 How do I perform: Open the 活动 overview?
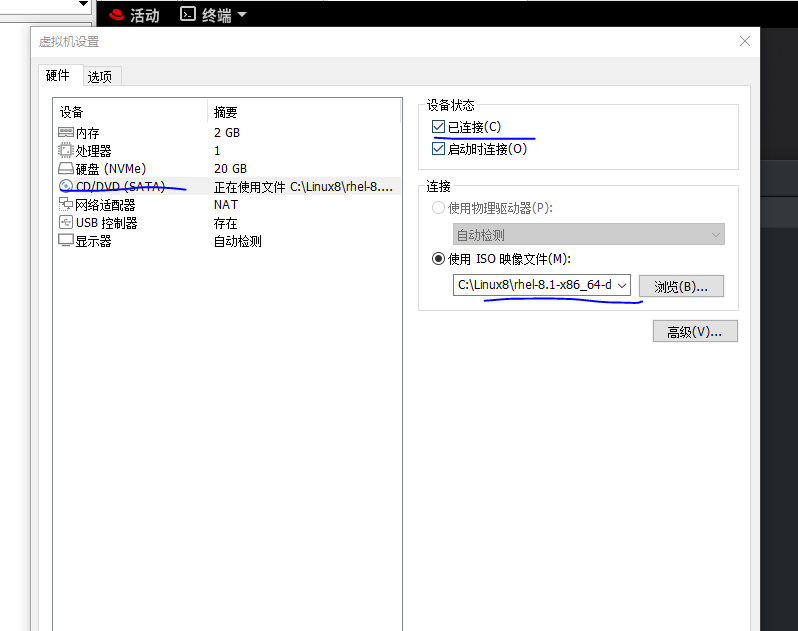(145, 15)
